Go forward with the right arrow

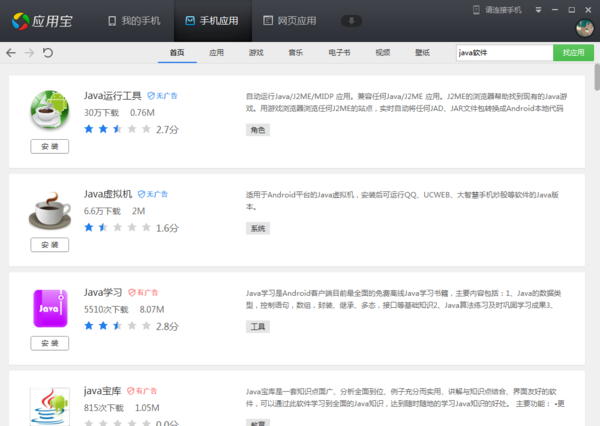coord(29,52)
